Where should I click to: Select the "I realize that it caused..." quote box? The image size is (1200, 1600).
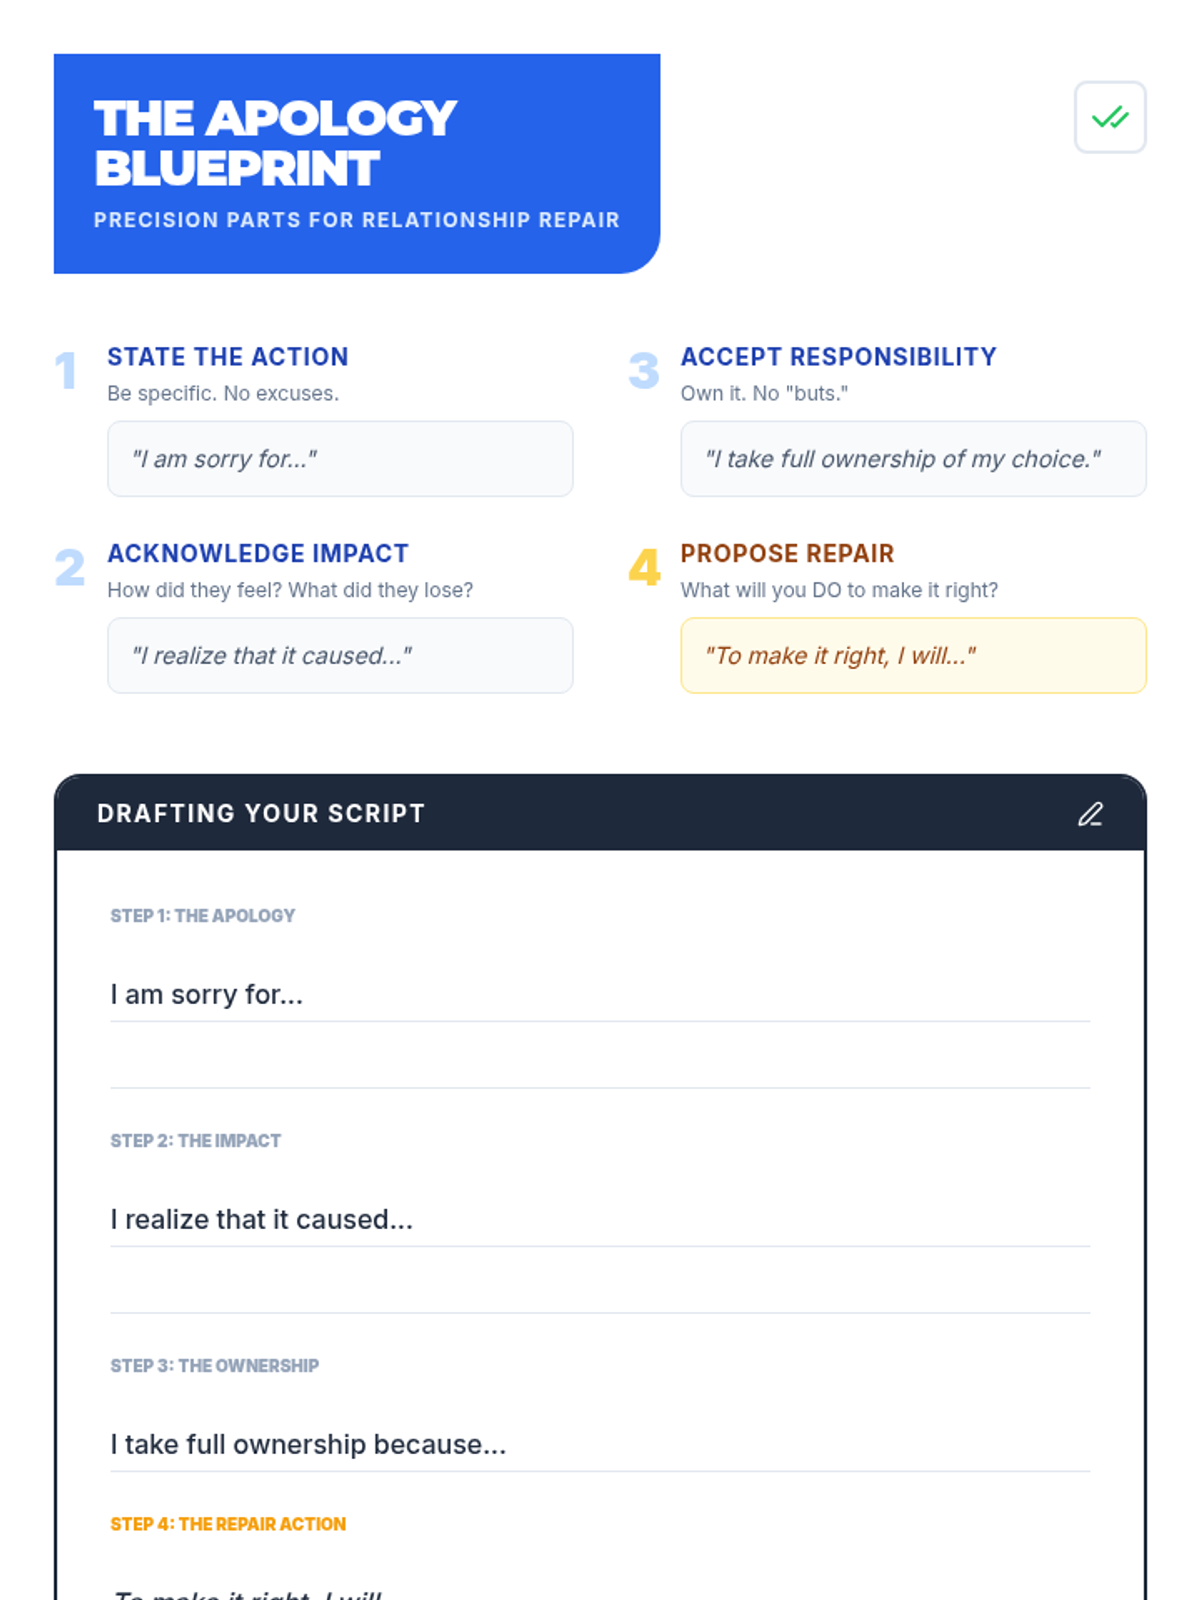[x=340, y=656]
